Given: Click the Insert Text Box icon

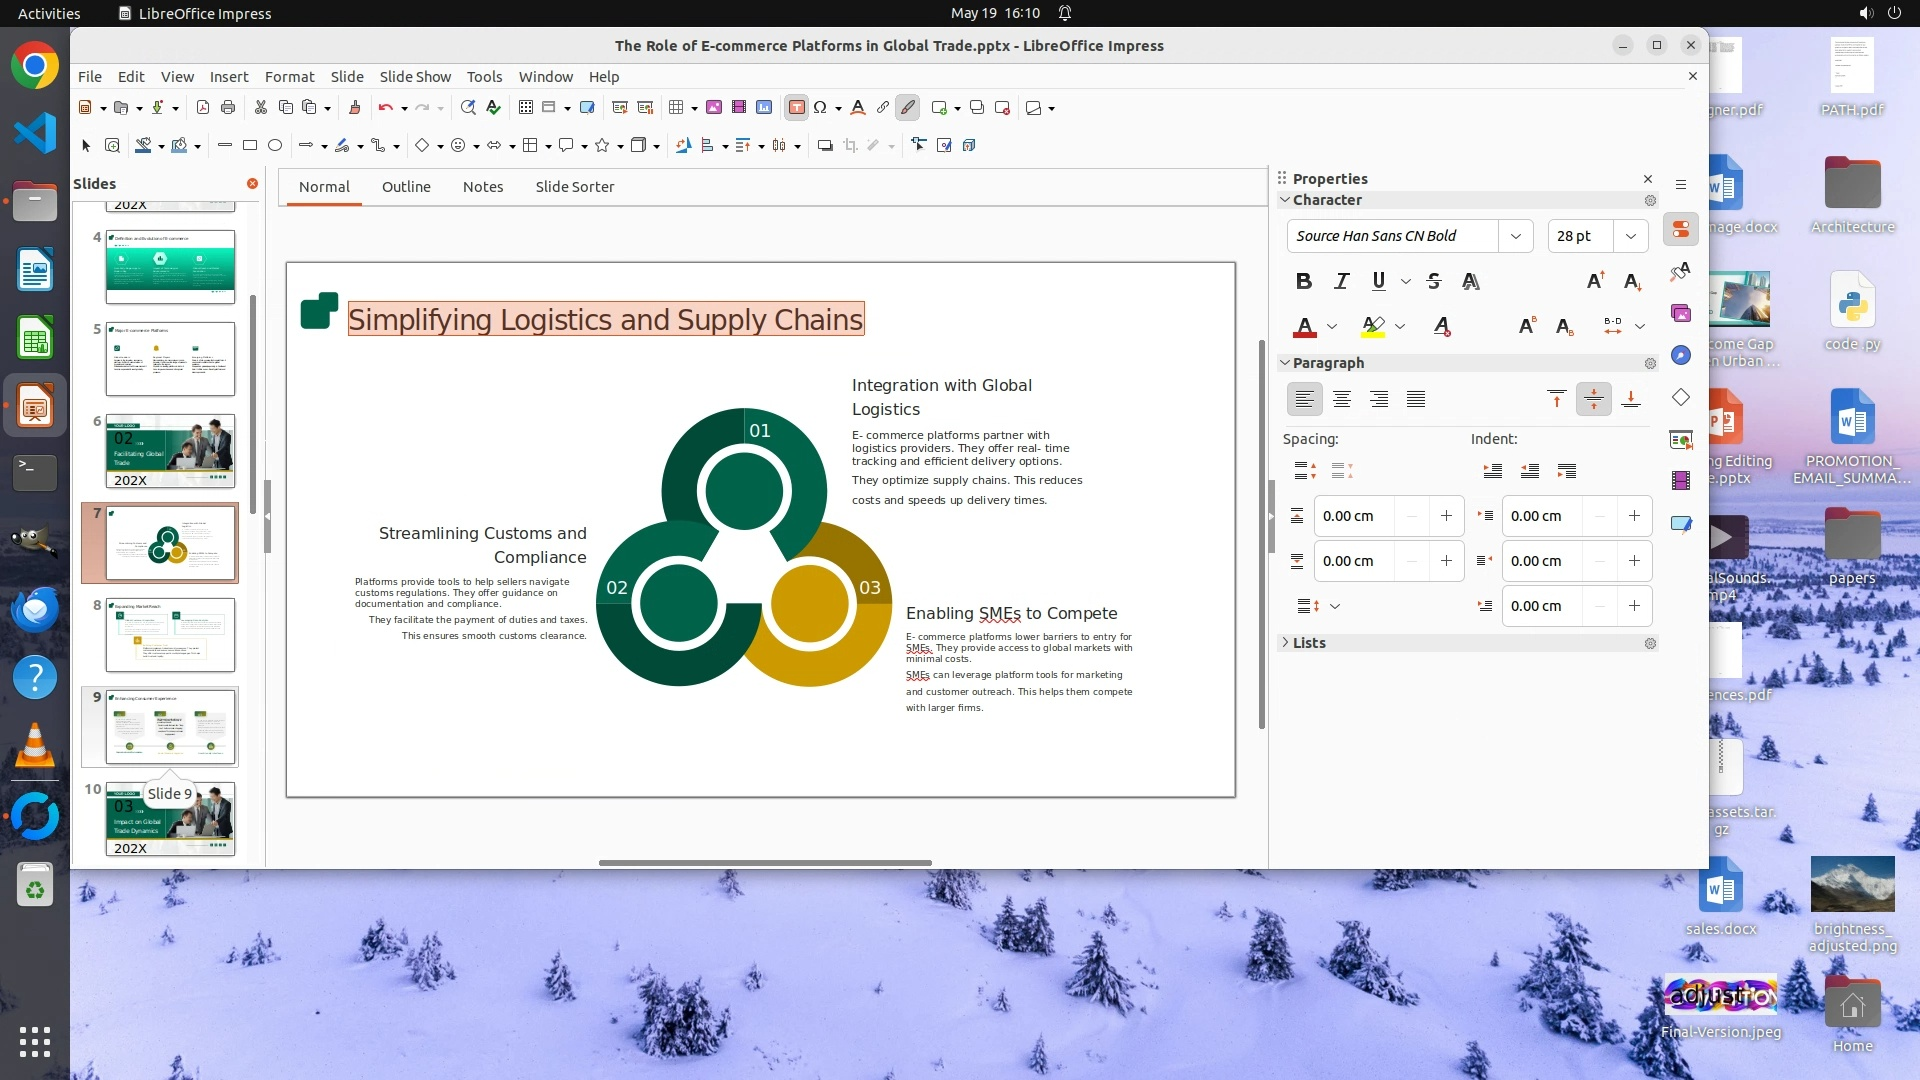Looking at the screenshot, I should pyautogui.click(x=796, y=108).
